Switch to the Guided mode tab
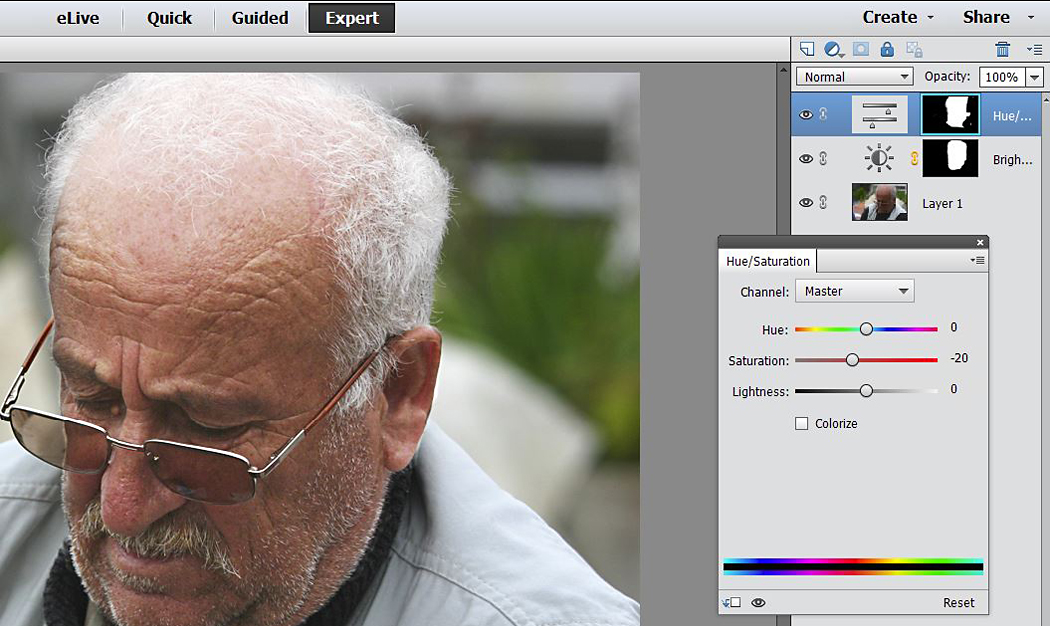 pos(260,18)
